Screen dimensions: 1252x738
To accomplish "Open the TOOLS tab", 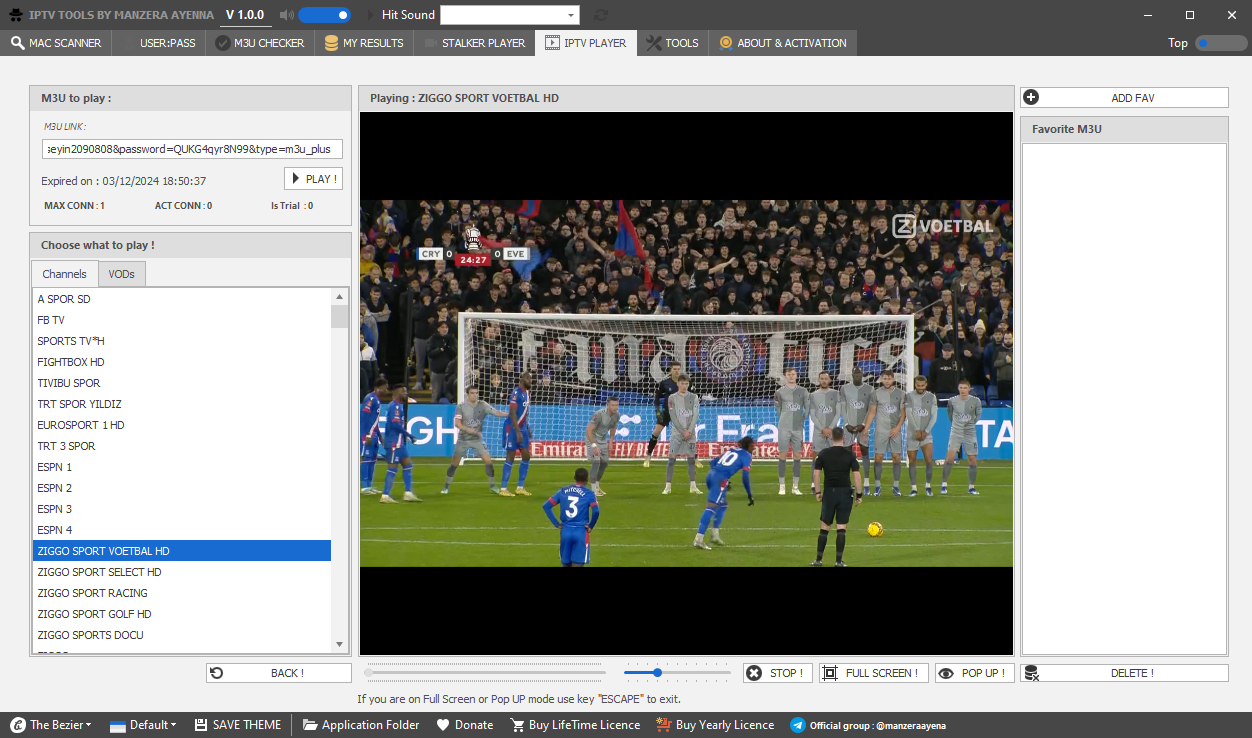I will pyautogui.click(x=673, y=43).
